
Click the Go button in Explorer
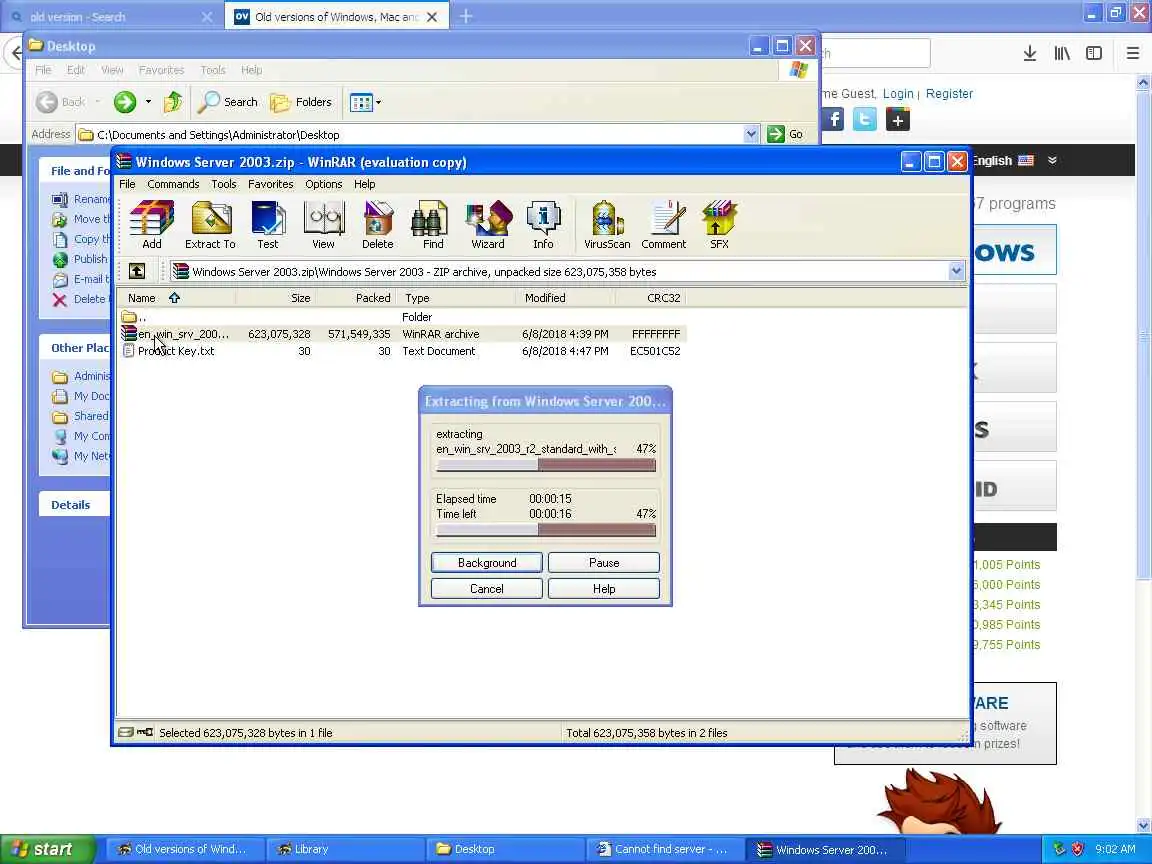coord(786,134)
